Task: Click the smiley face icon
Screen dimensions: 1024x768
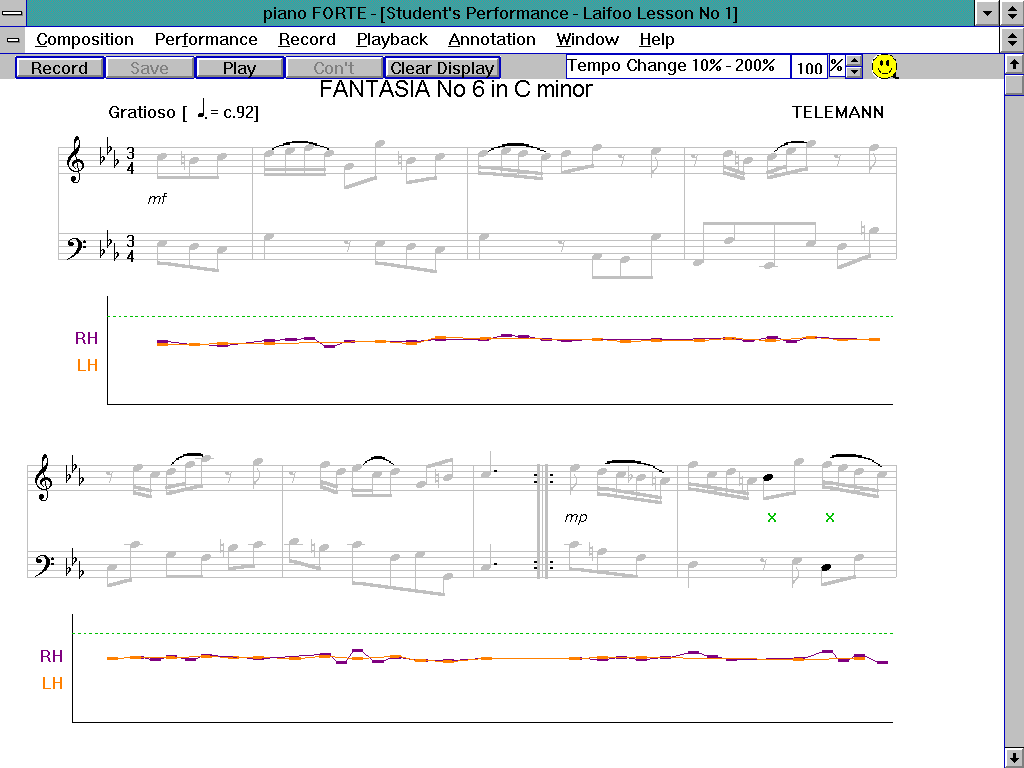Action: (x=885, y=67)
